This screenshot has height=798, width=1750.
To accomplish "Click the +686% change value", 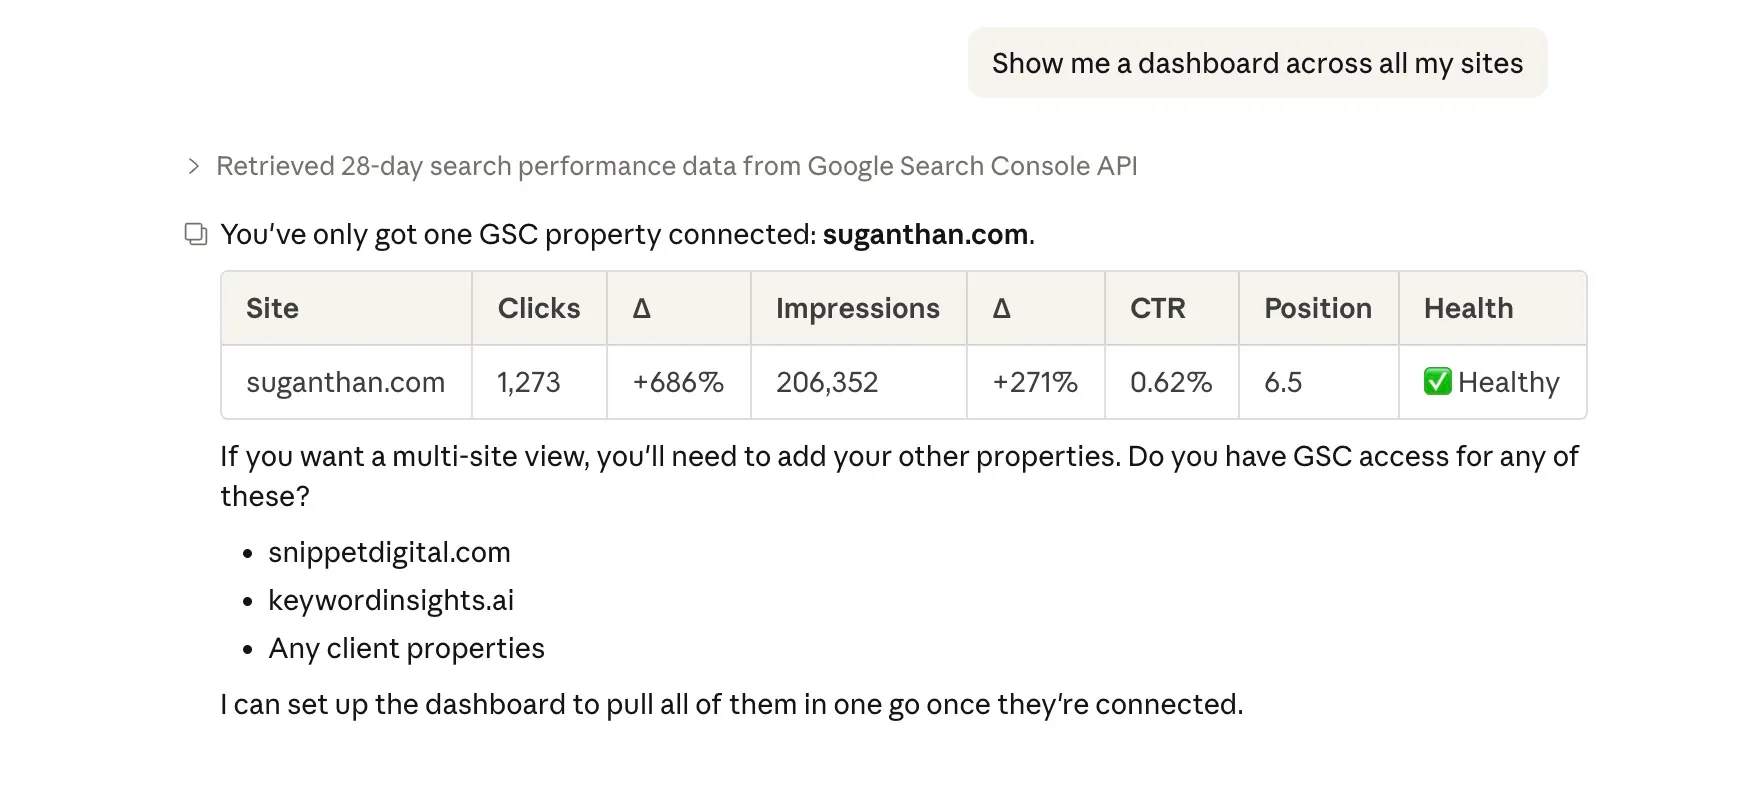I will click(677, 382).
